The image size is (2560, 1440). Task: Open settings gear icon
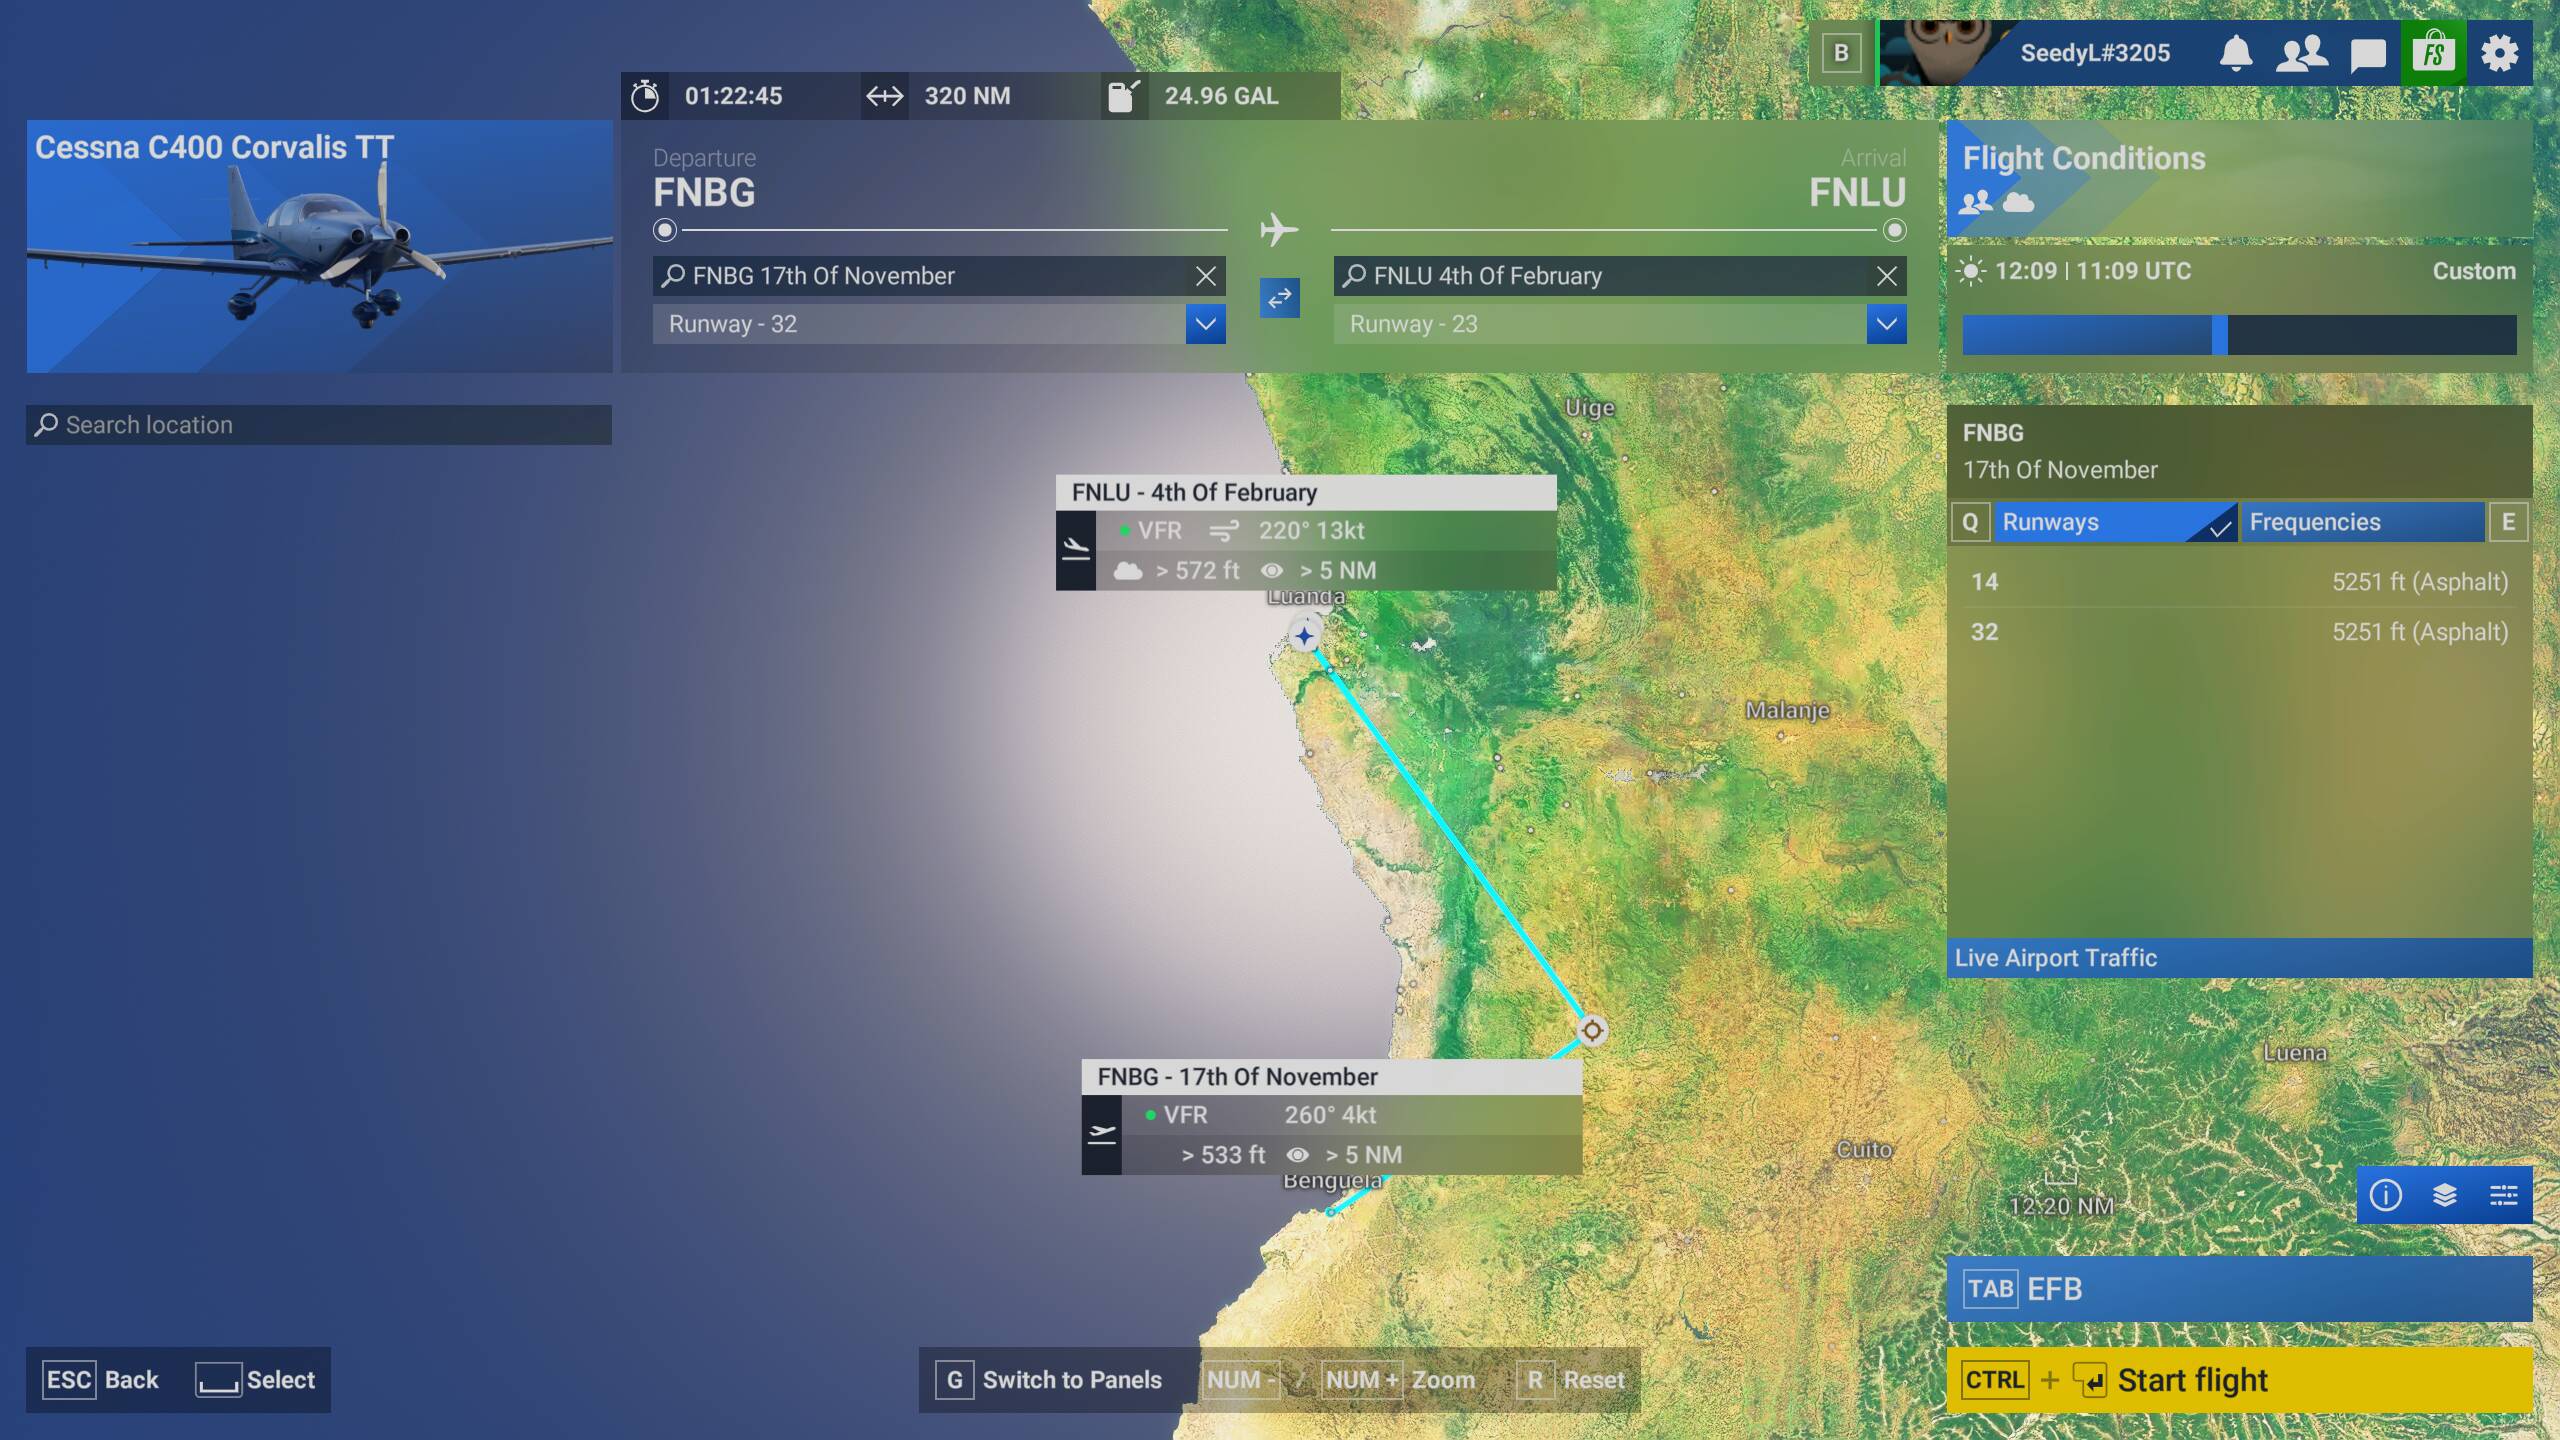click(2499, 53)
